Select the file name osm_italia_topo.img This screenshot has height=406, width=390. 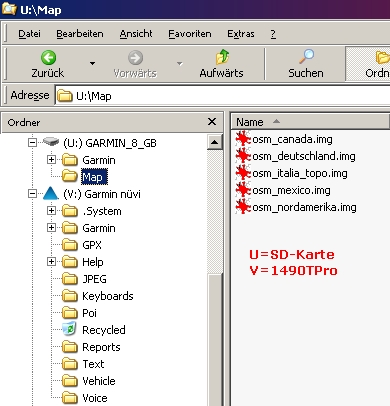tap(300, 173)
